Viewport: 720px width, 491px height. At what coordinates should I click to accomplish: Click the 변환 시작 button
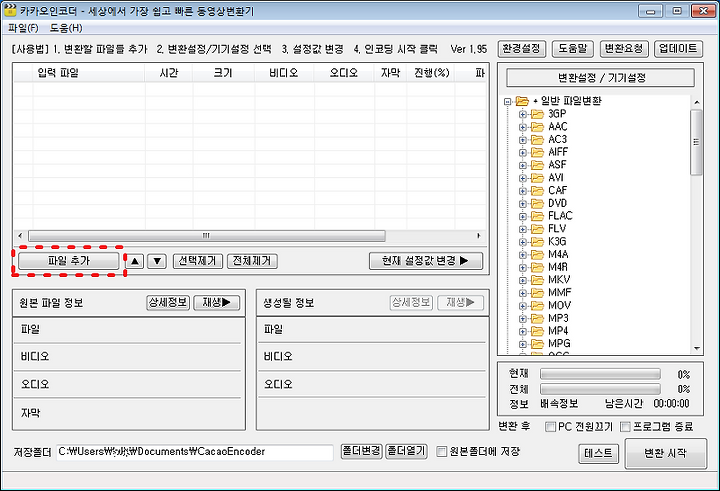click(x=665, y=454)
